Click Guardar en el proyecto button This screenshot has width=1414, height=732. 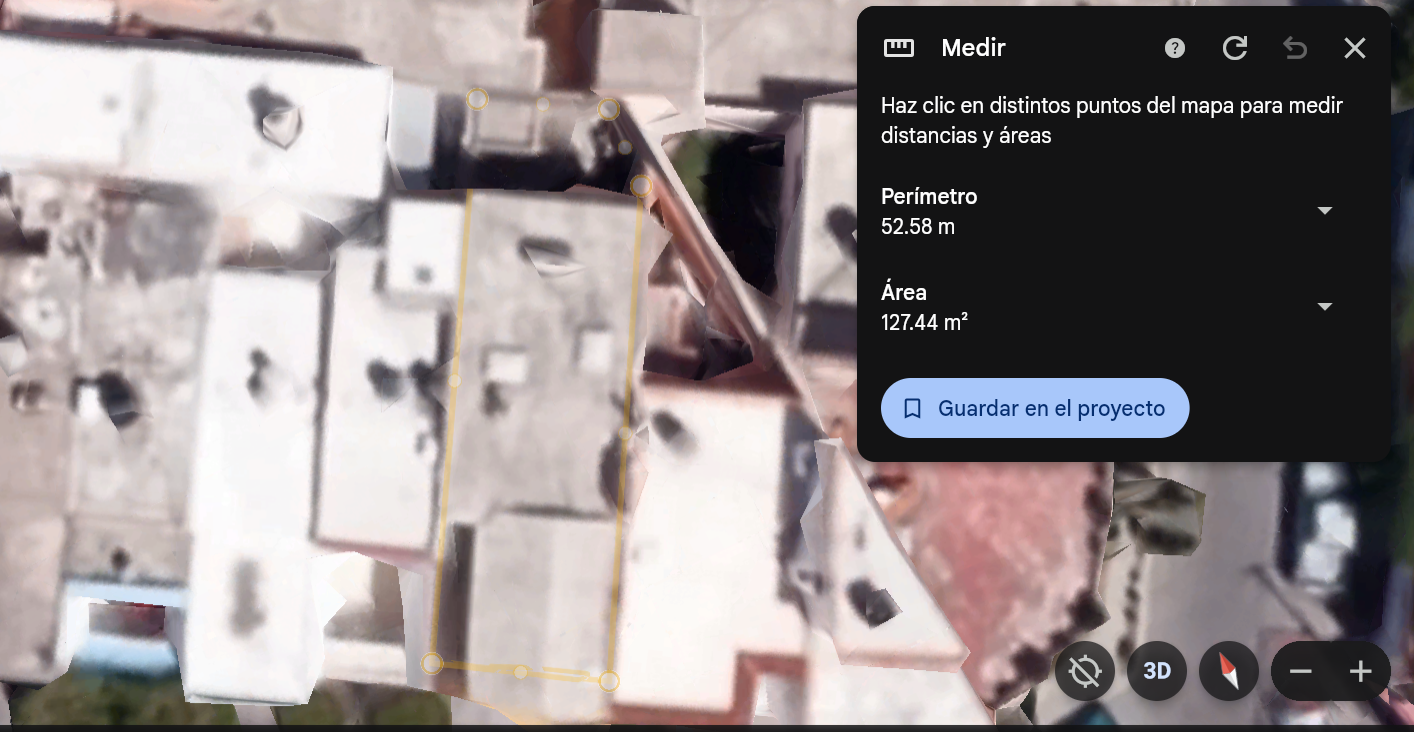(x=1035, y=408)
